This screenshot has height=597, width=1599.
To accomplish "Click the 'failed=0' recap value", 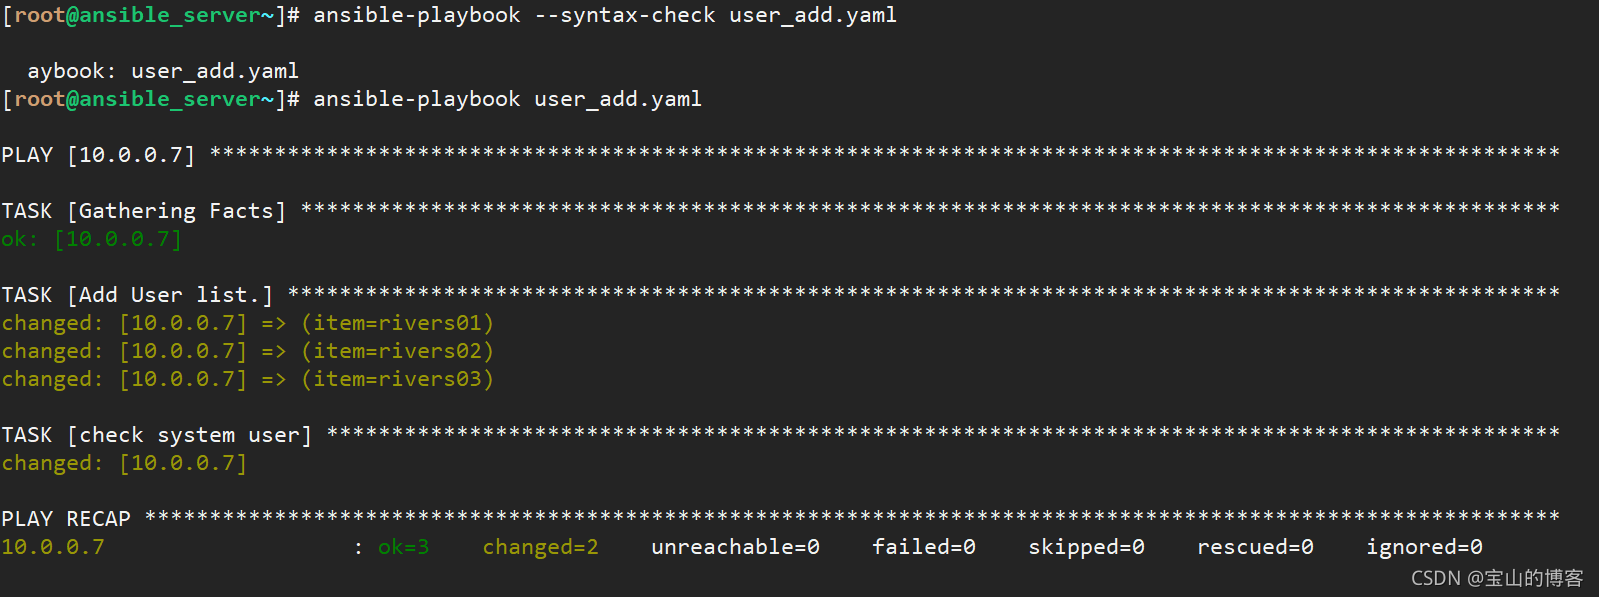I will click(x=924, y=547).
